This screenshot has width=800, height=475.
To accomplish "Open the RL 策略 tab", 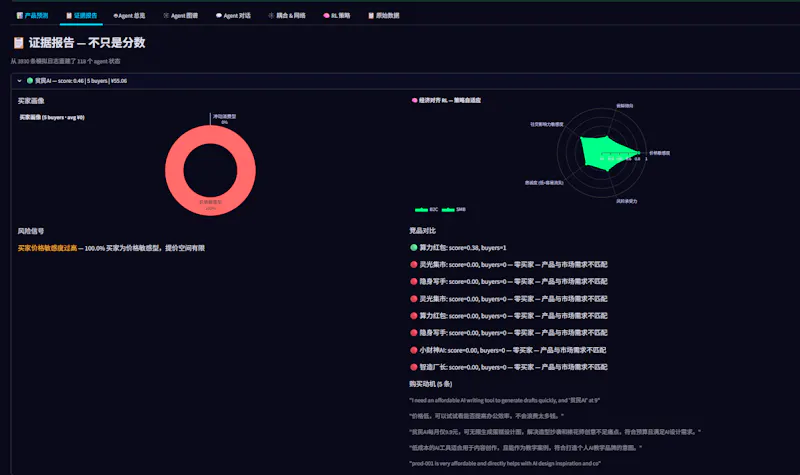I will coord(337,16).
